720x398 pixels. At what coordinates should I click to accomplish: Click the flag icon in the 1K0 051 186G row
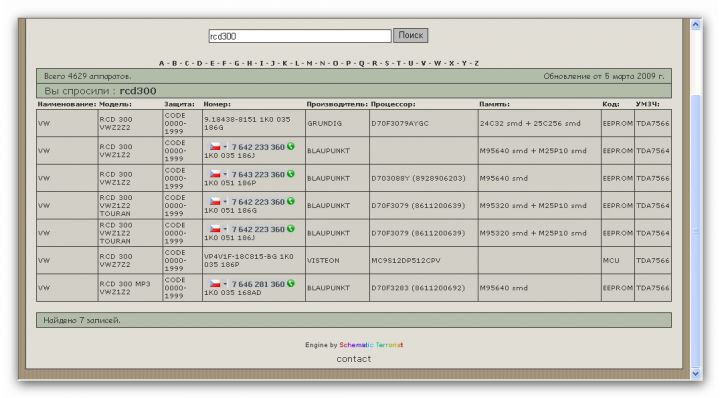click(x=215, y=202)
